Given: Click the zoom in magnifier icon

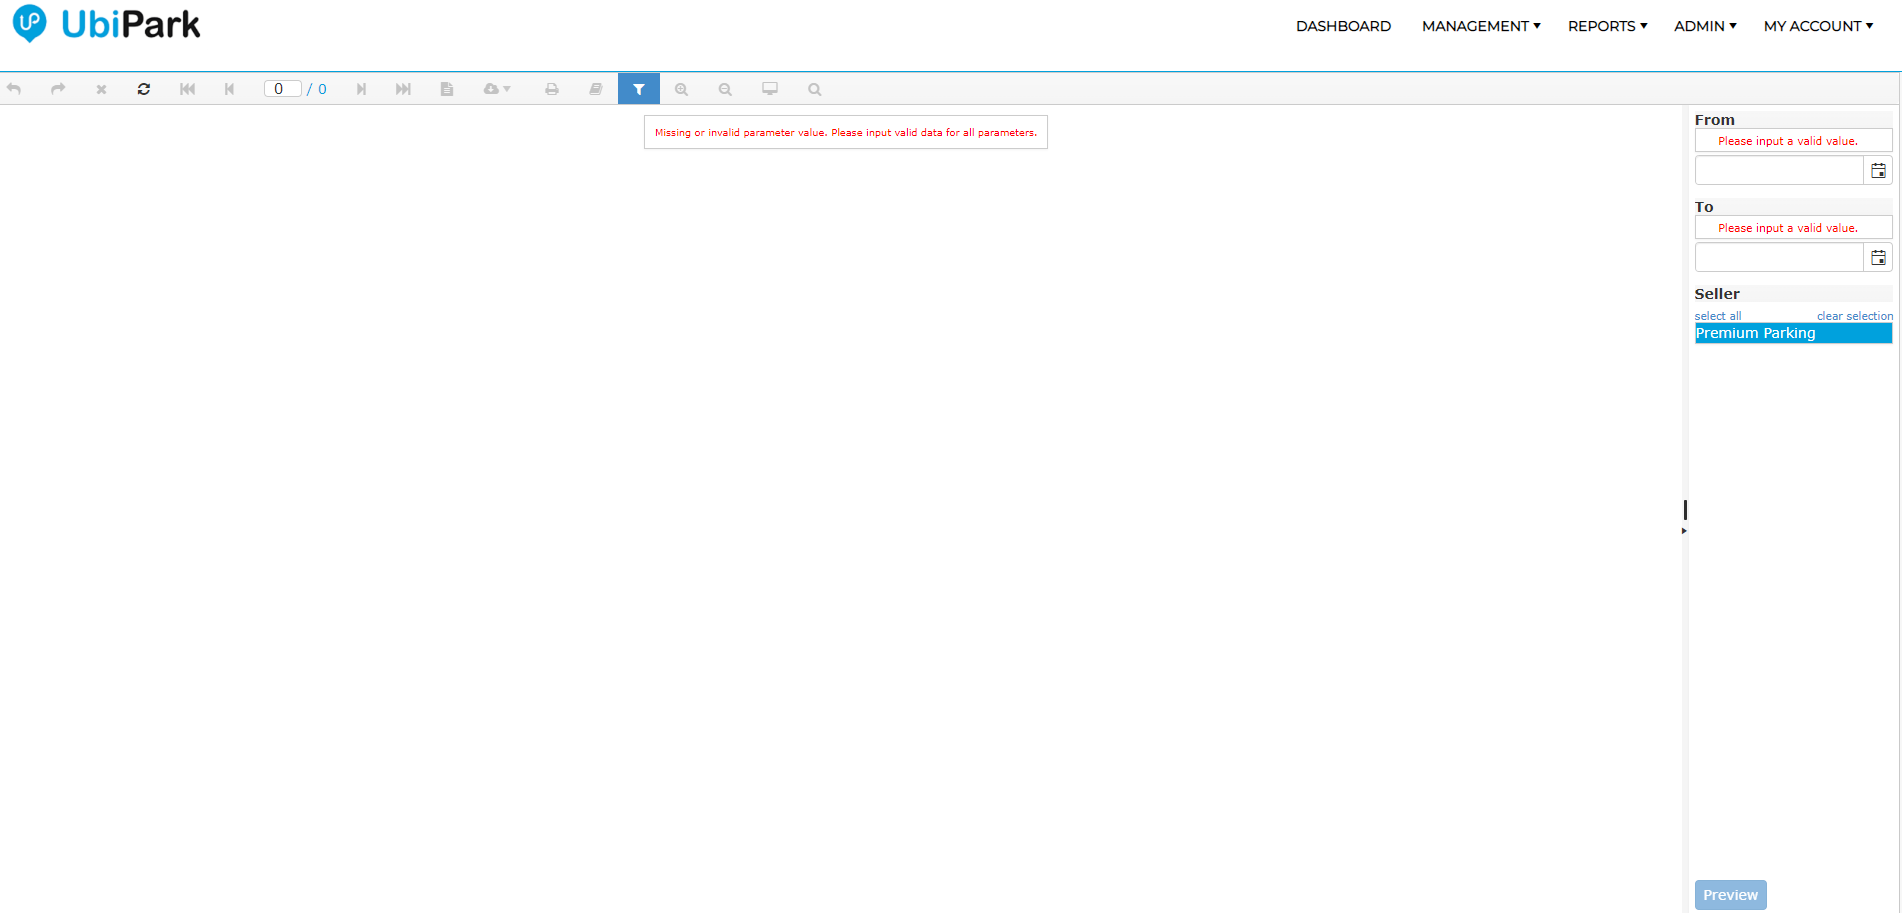Looking at the screenshot, I should point(681,89).
